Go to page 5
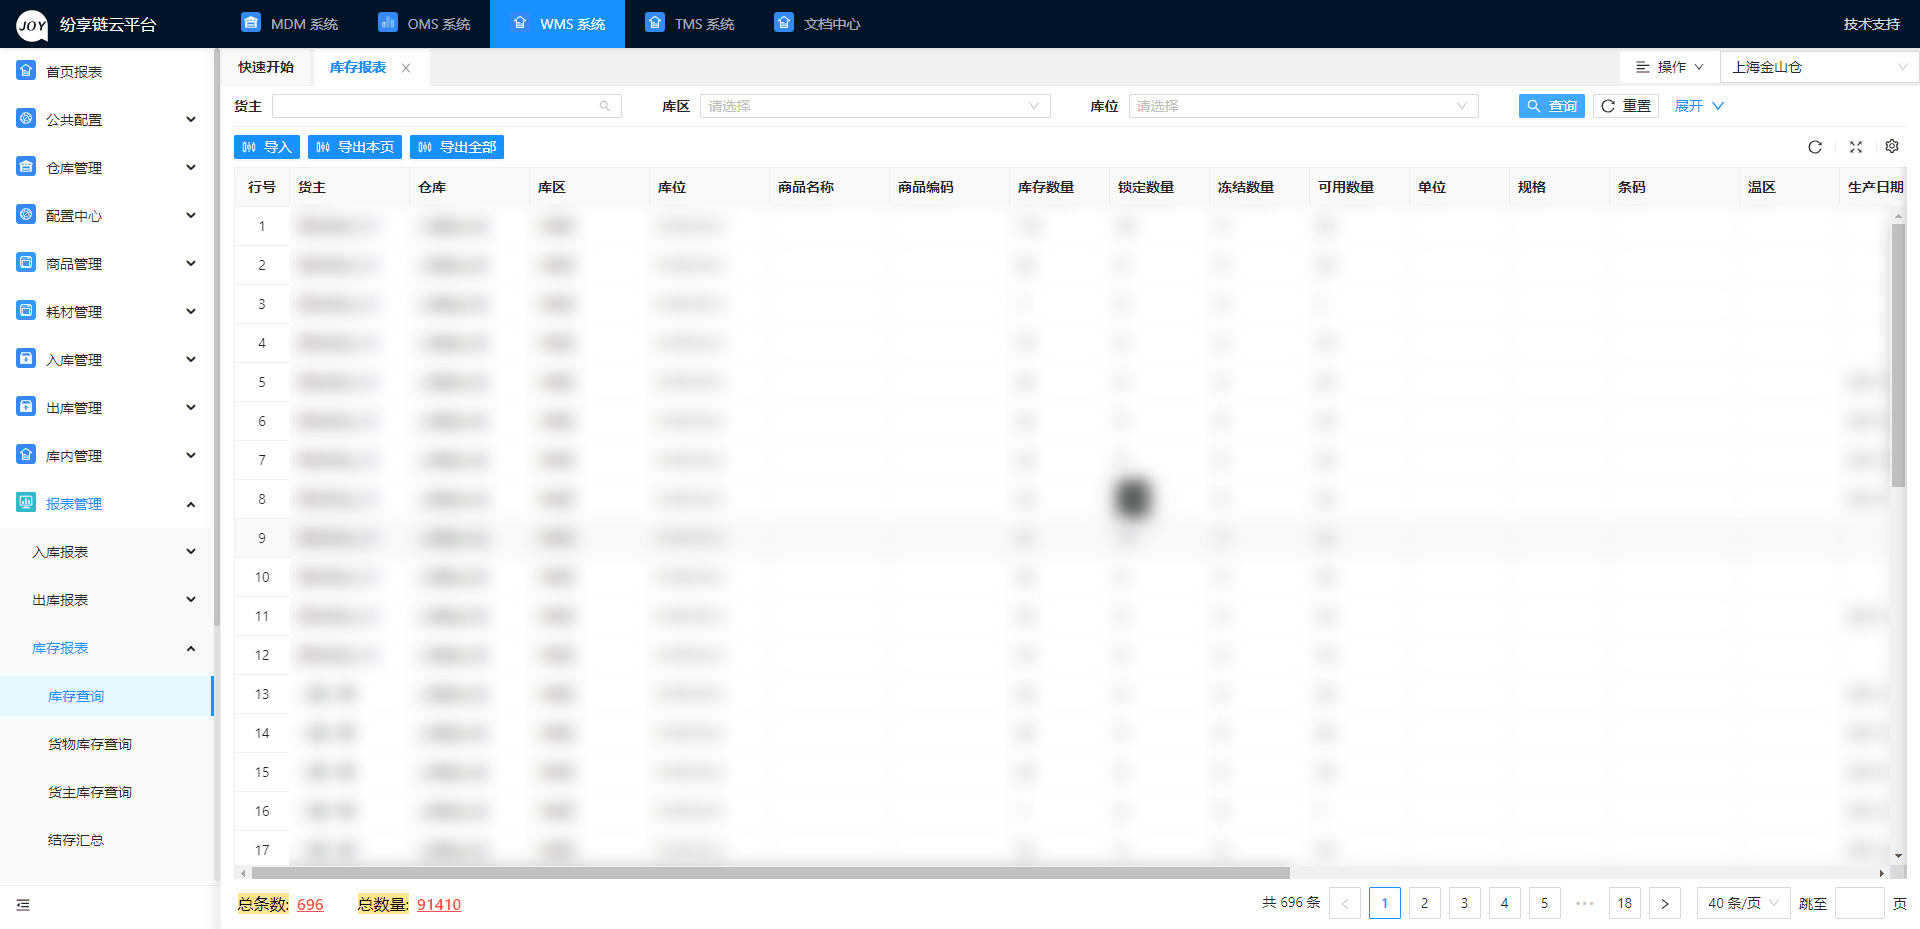1920x929 pixels. [1545, 903]
